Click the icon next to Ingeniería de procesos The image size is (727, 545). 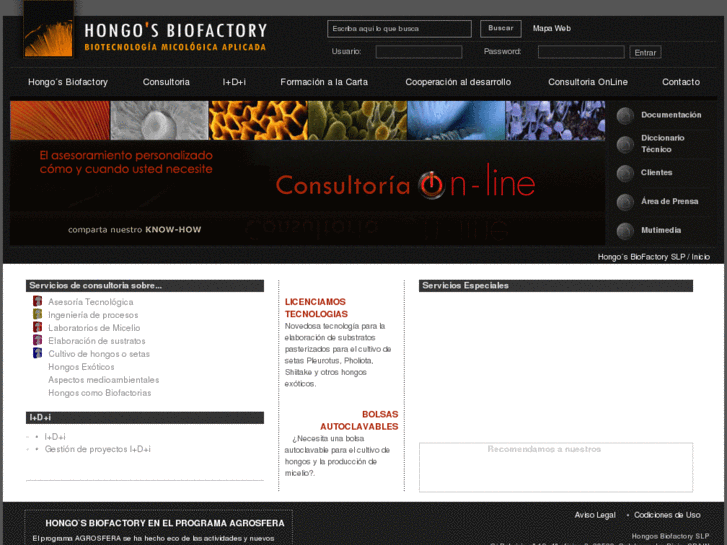(x=38, y=314)
